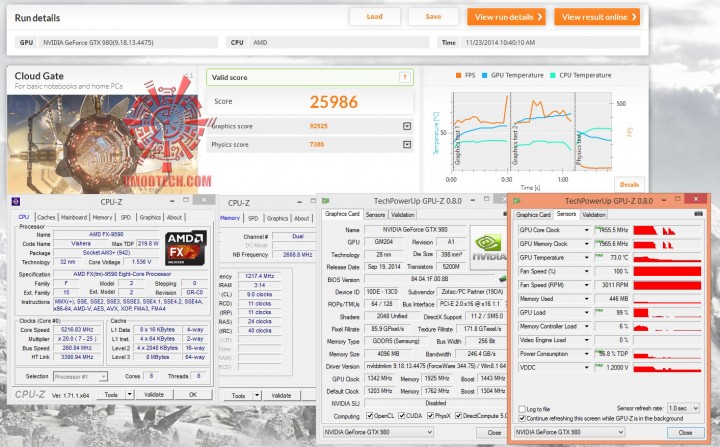Open Graphics tab in front CPU-Z window
The image size is (720, 447).
(150, 217)
